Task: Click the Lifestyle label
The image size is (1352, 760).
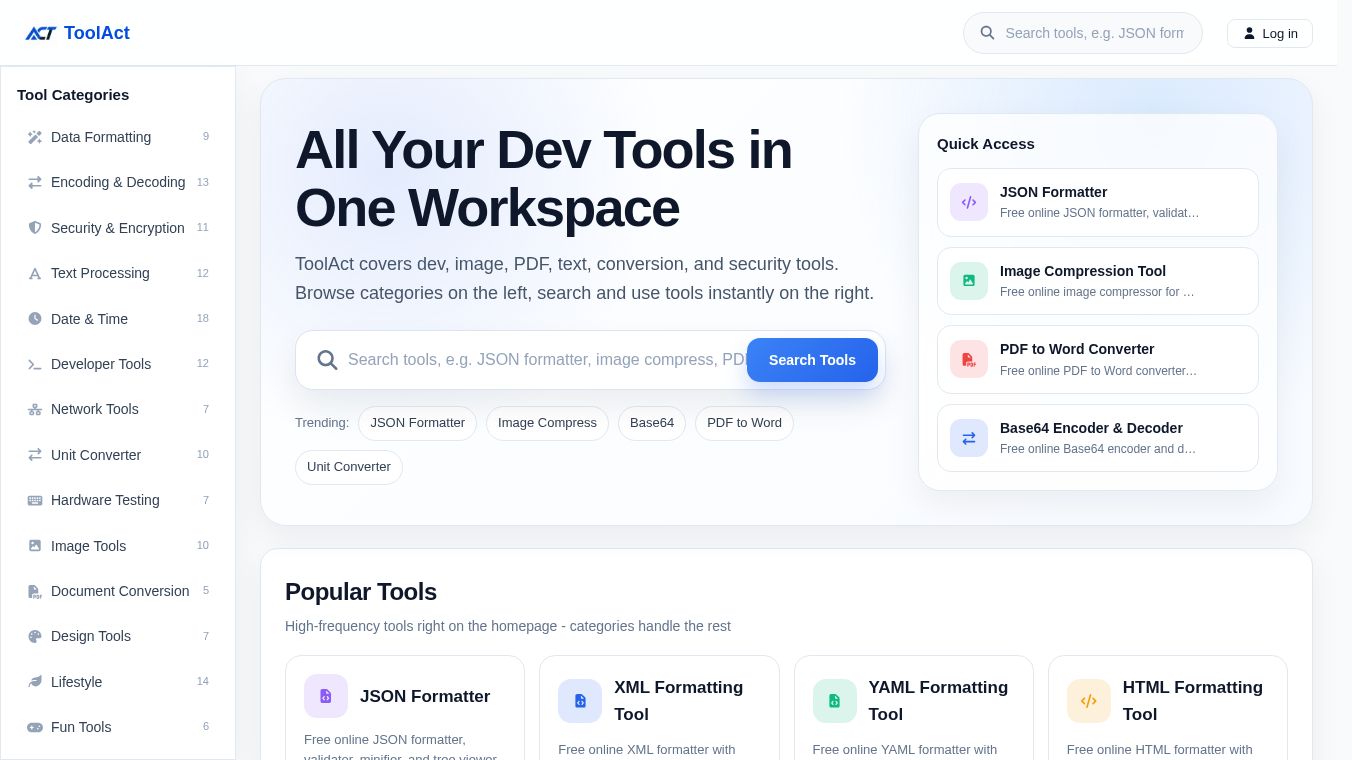Action: (x=76, y=682)
